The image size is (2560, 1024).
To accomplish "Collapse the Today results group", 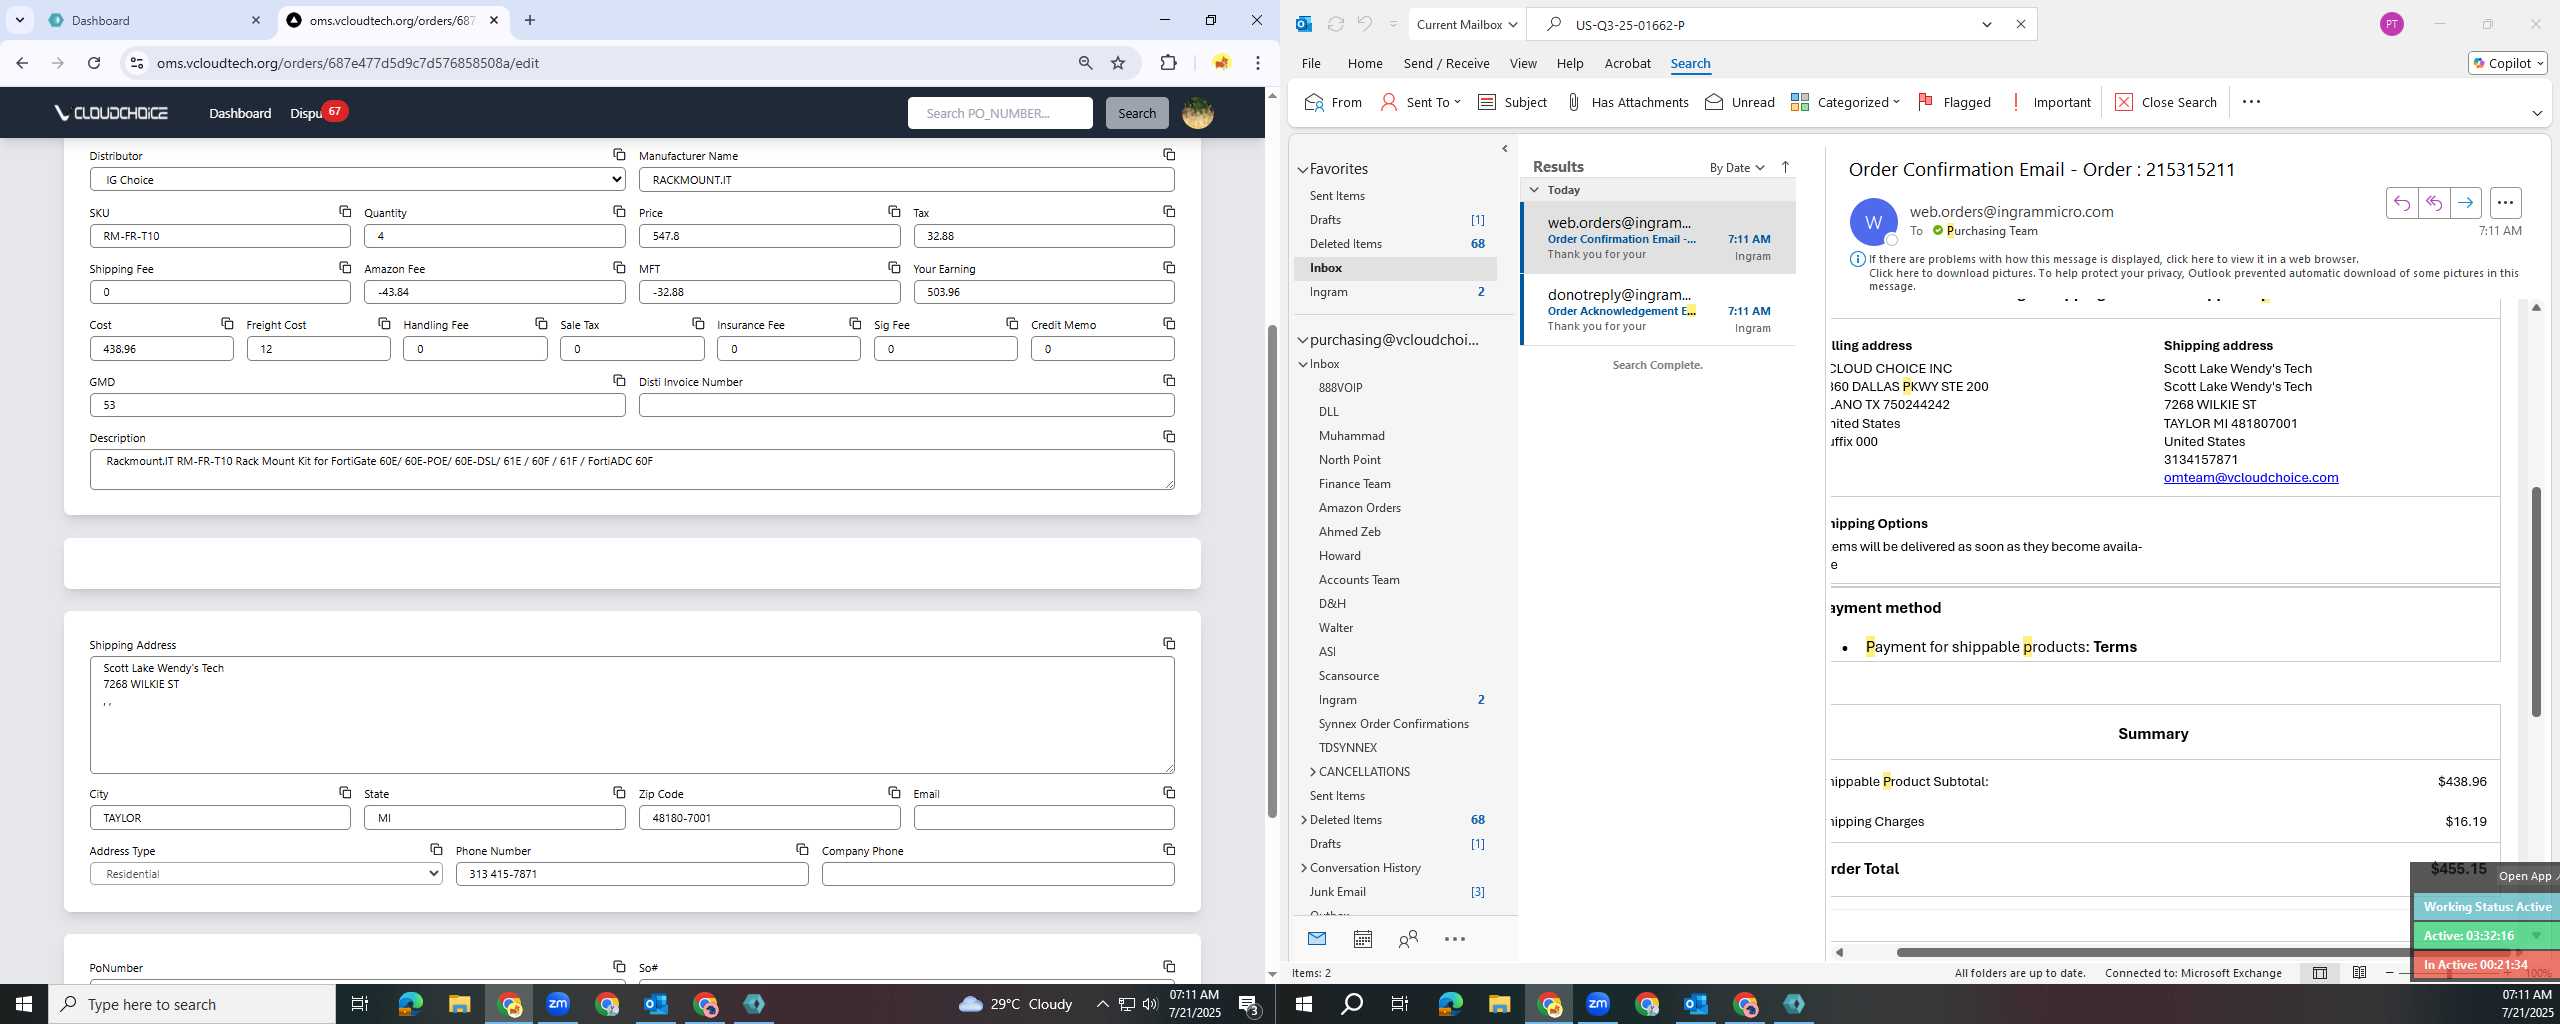I will click(1535, 190).
